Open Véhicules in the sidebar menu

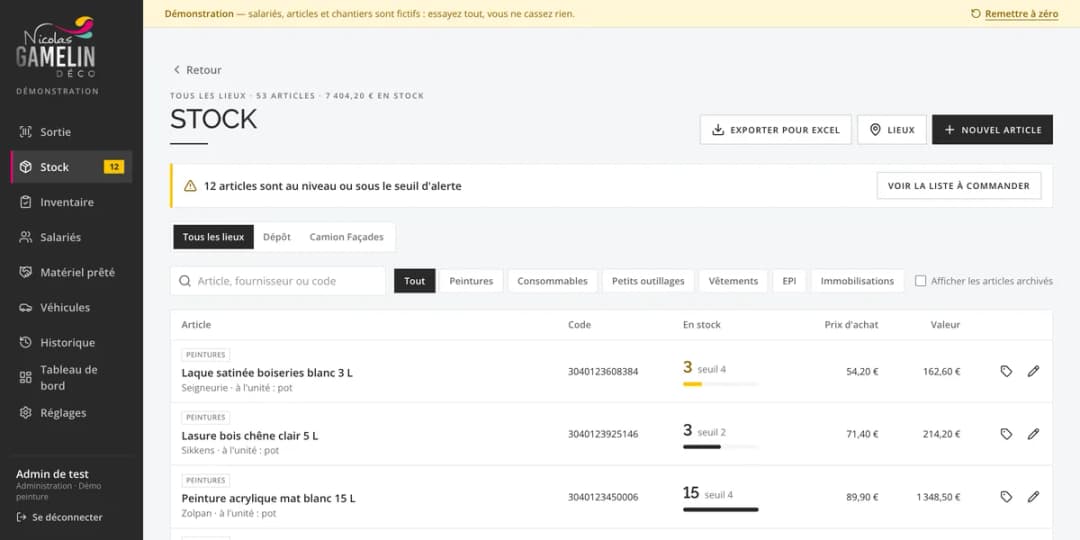pos(71,308)
